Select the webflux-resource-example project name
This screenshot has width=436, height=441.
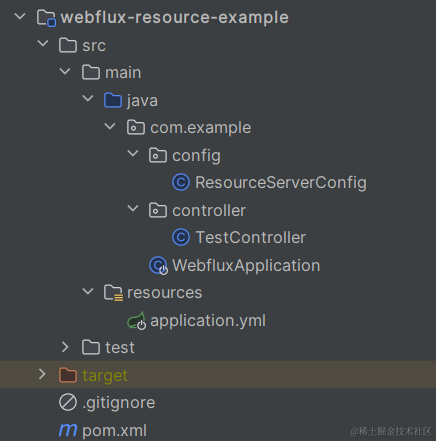(175, 17)
